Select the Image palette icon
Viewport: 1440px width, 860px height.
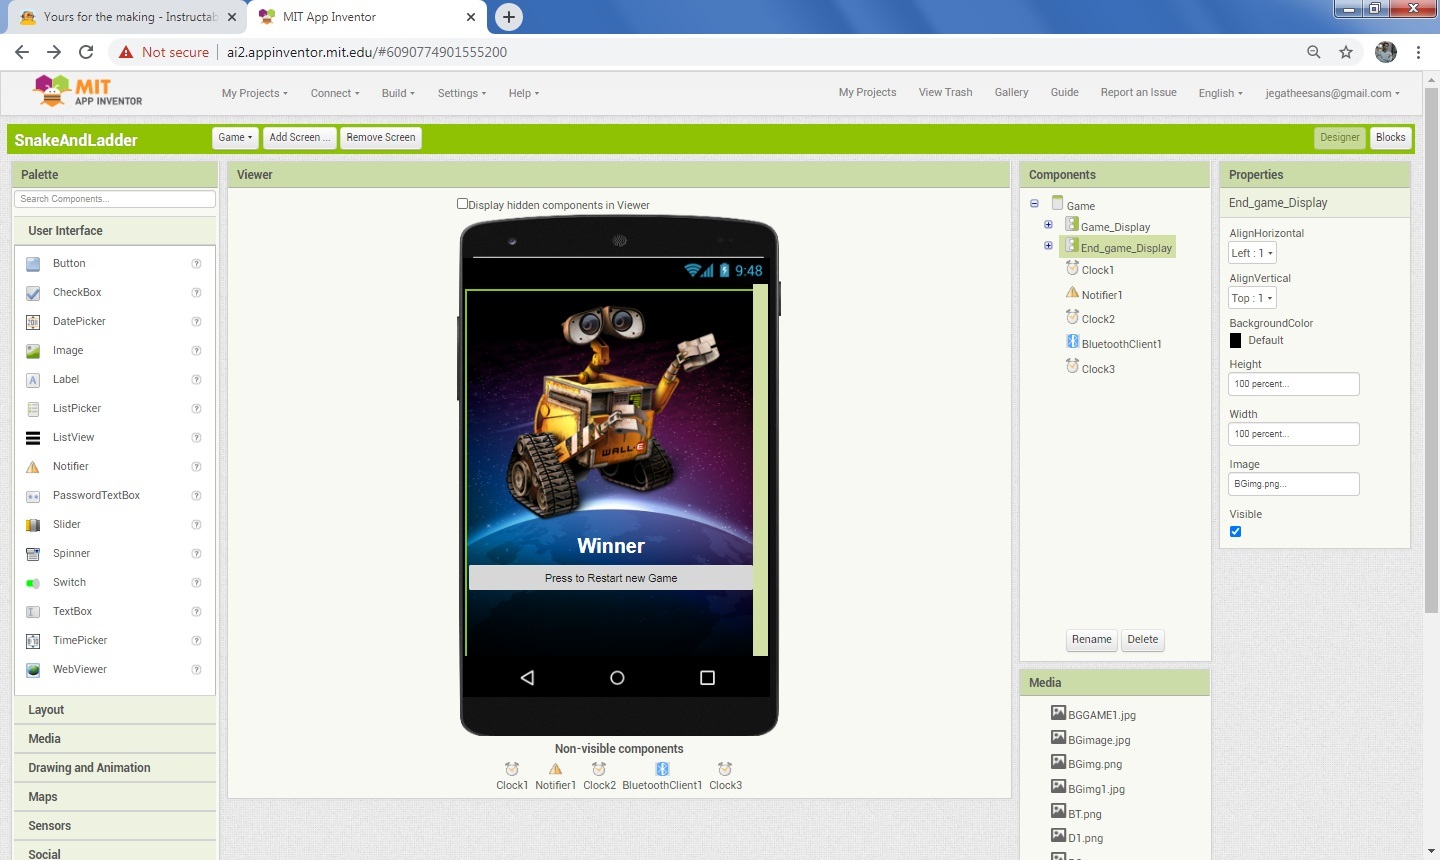(33, 351)
